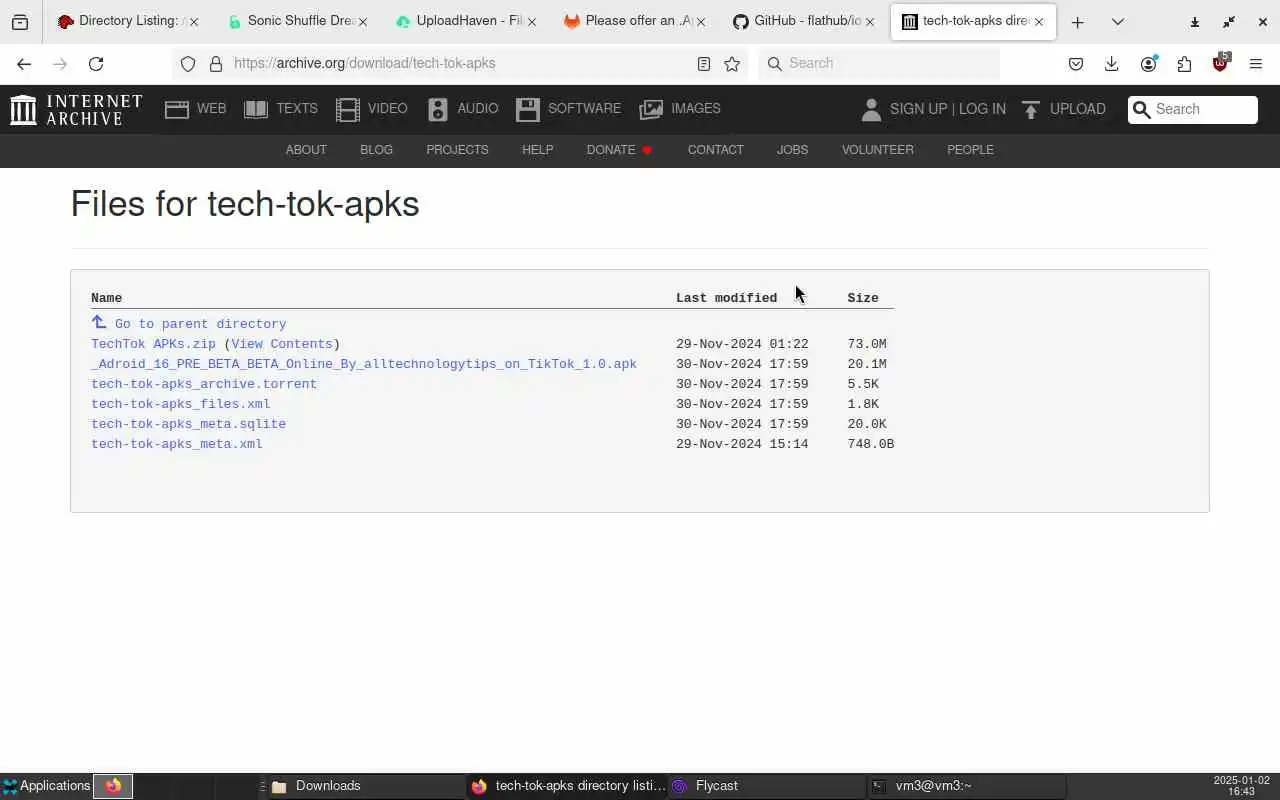Click the site lock padlock icon

215,64
